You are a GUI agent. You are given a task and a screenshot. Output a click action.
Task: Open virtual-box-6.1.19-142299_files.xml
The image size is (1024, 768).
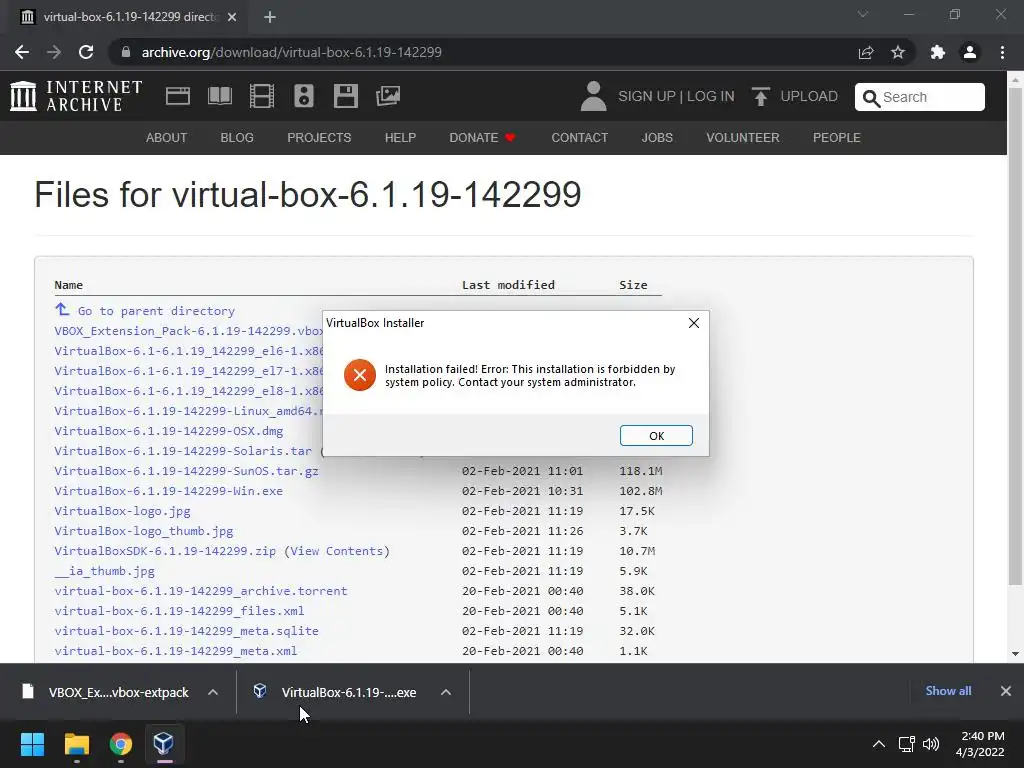(x=179, y=611)
